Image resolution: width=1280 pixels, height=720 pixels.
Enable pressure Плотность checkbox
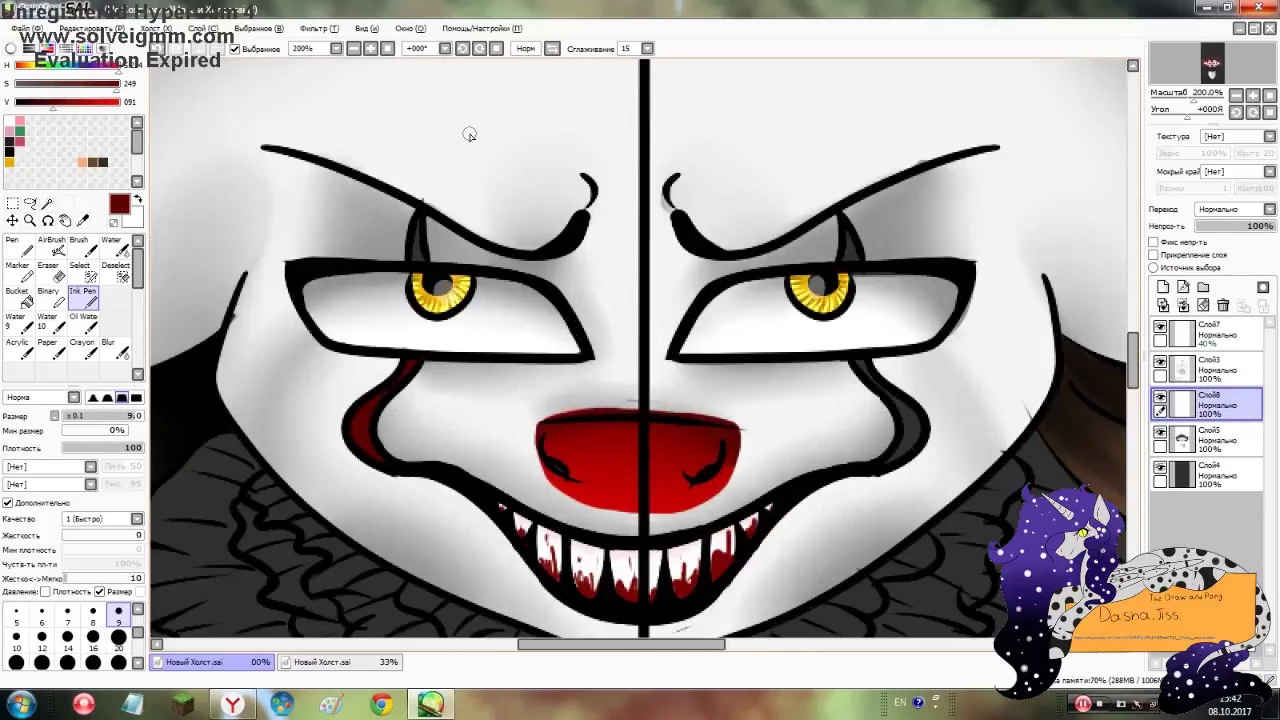click(46, 592)
